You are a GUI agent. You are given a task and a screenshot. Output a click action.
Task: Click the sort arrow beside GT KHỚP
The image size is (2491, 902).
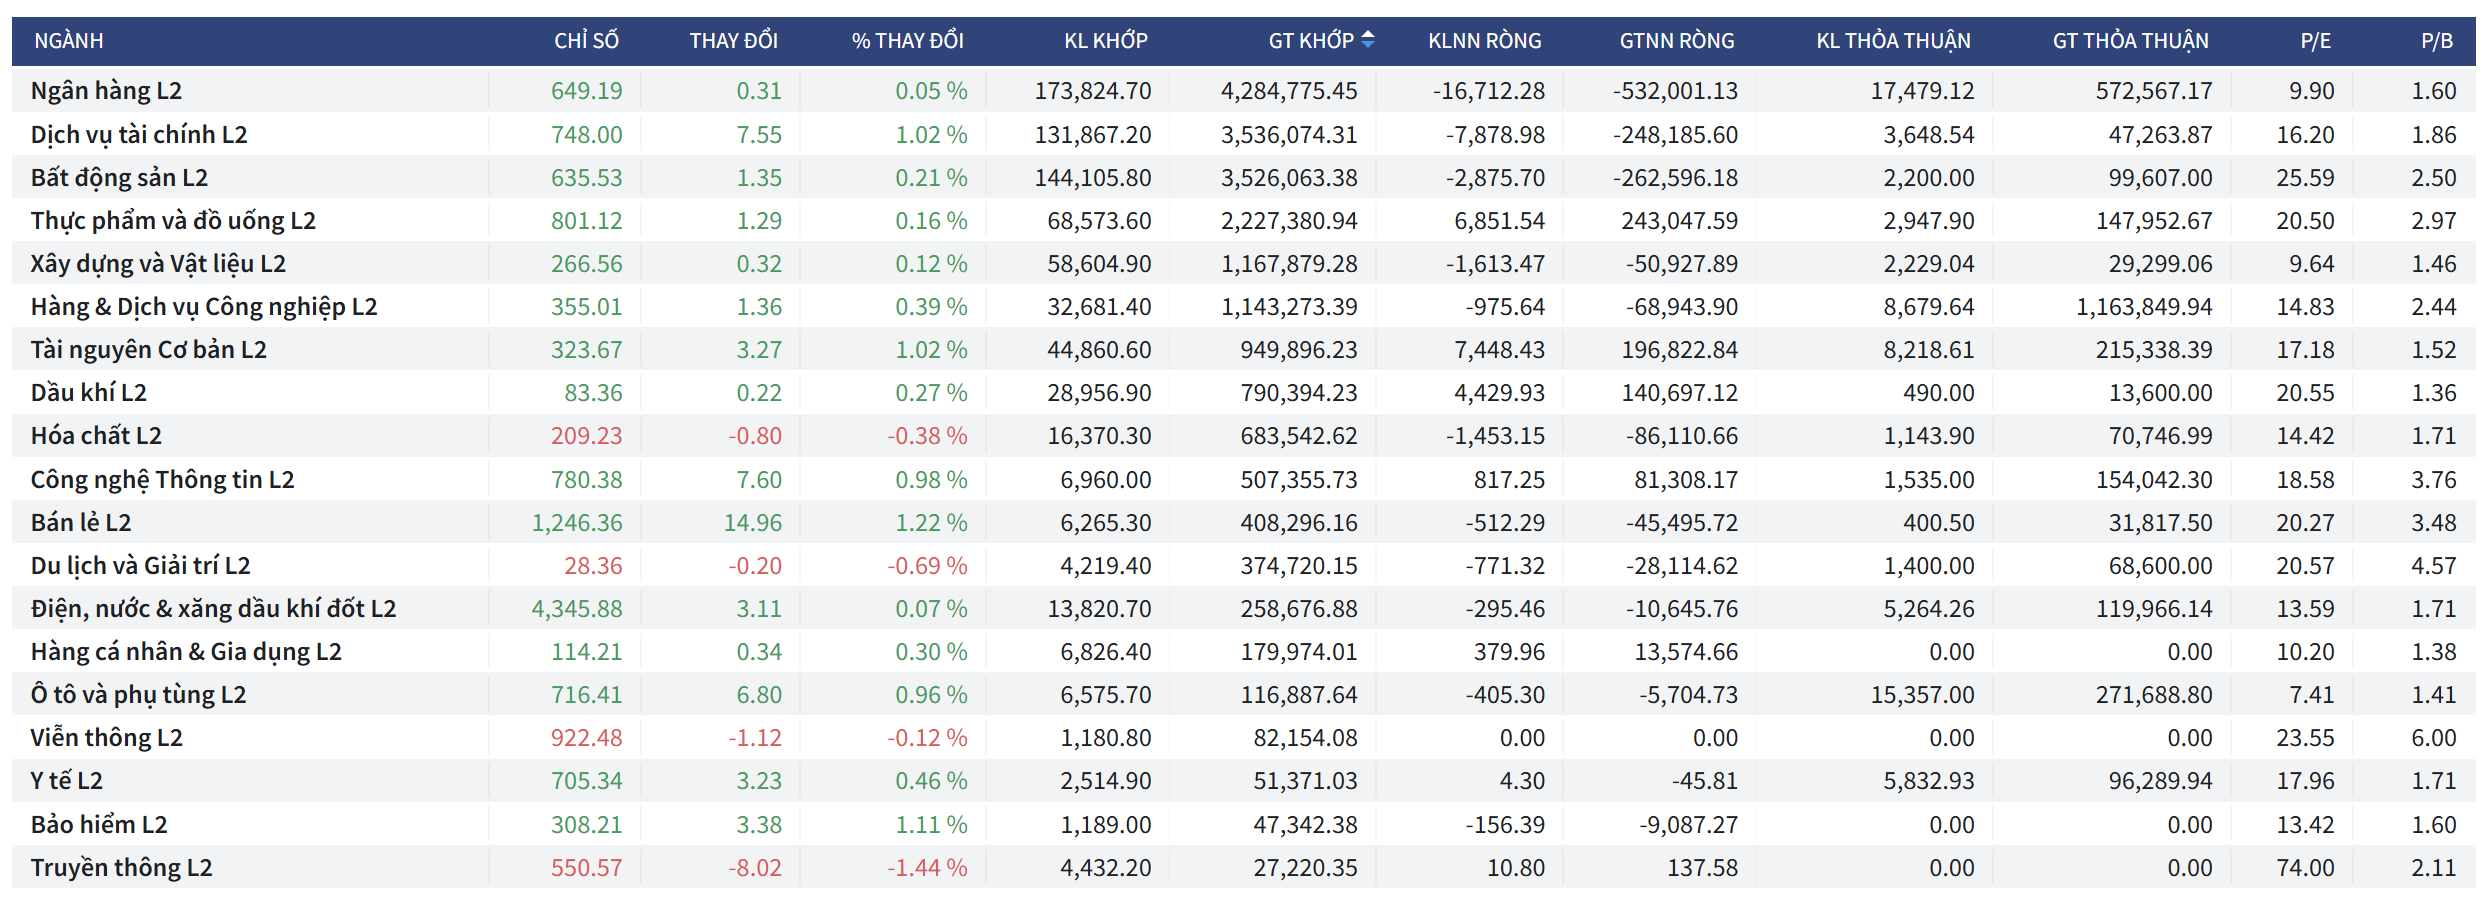tap(1367, 40)
